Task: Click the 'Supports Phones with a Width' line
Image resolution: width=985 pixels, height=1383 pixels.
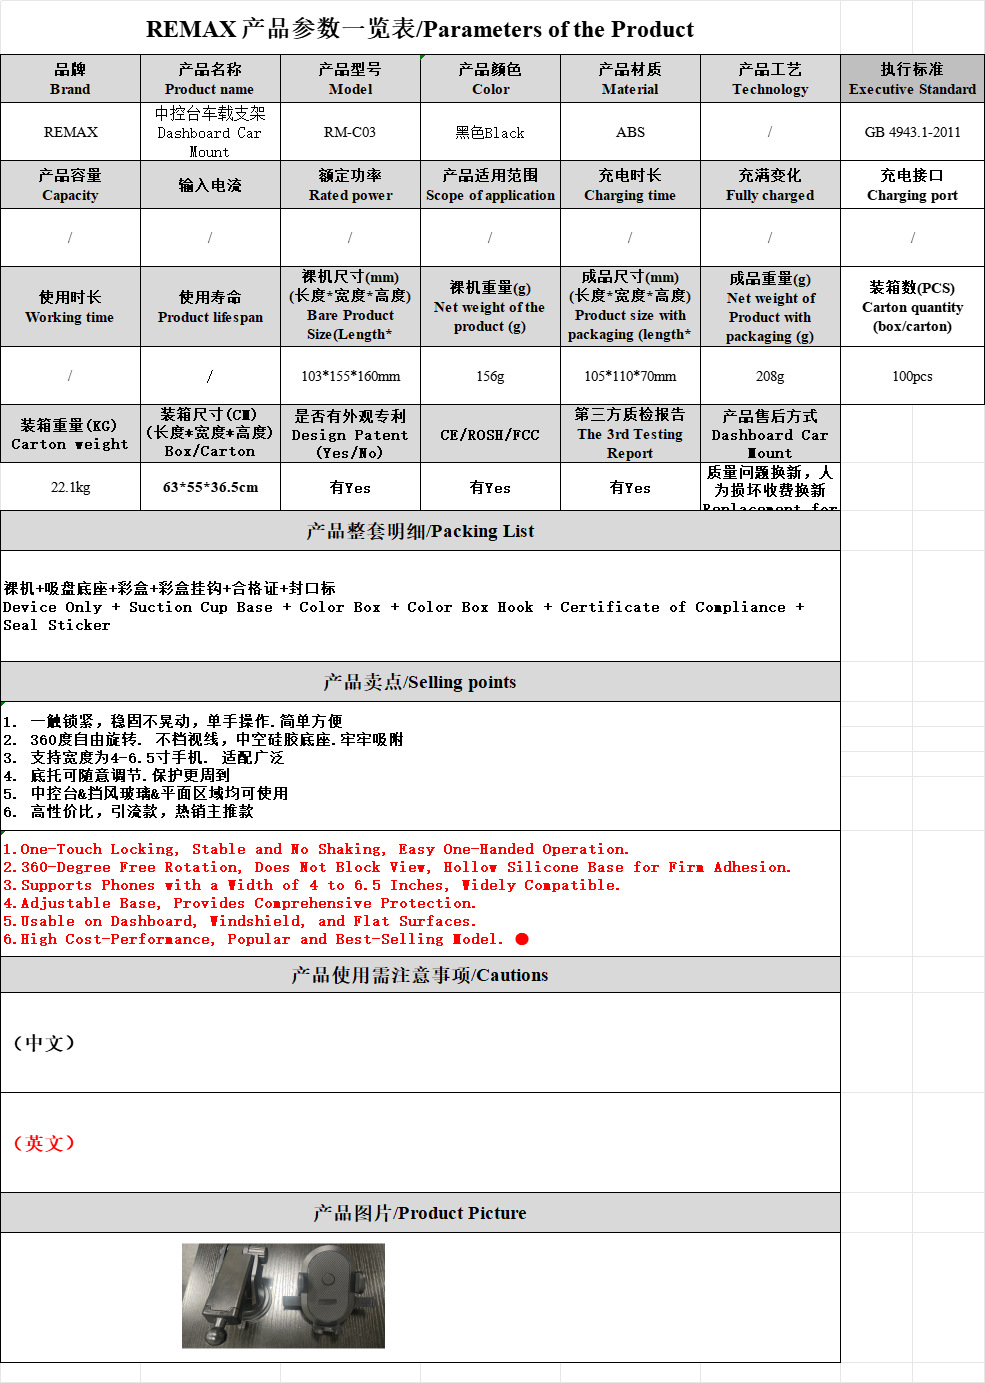Action: point(311,885)
